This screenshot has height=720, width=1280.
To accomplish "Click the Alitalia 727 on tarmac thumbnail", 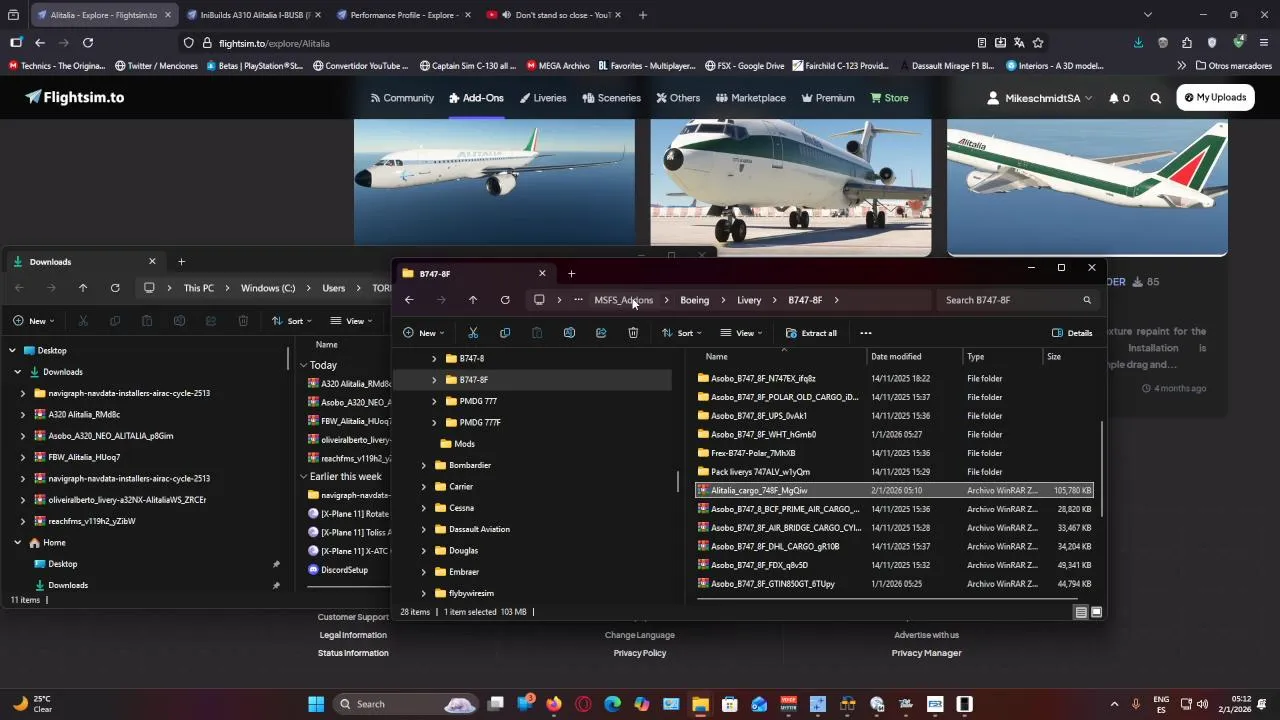I will pyautogui.click(x=791, y=187).
